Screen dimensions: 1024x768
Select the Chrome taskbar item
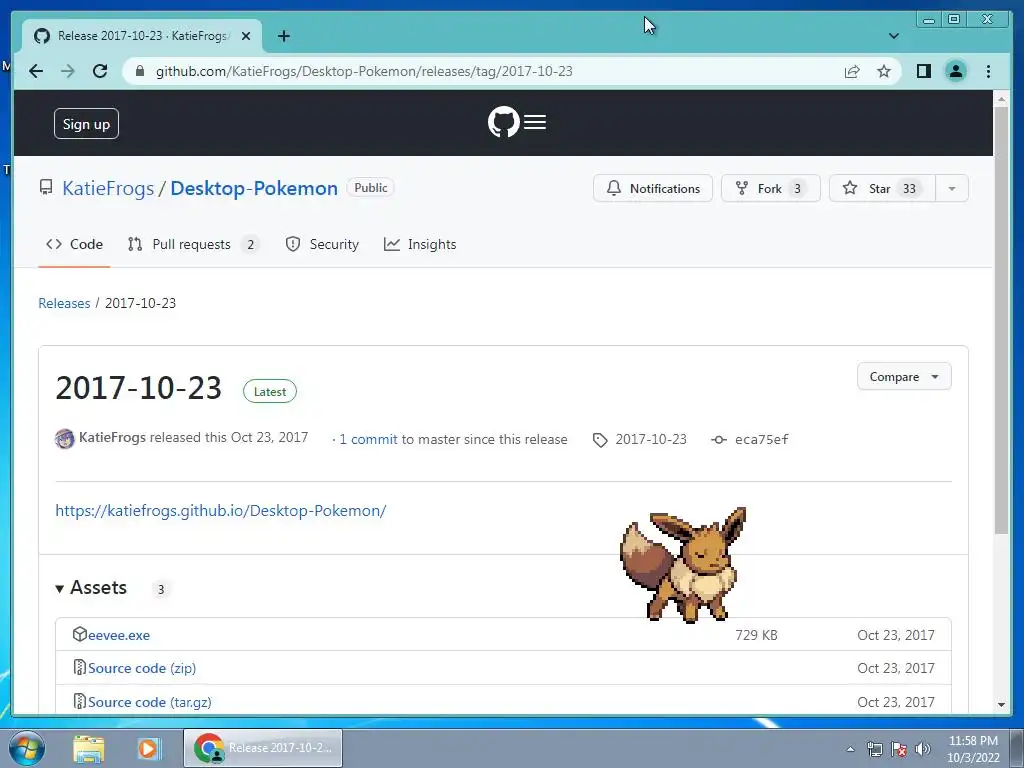coord(263,748)
